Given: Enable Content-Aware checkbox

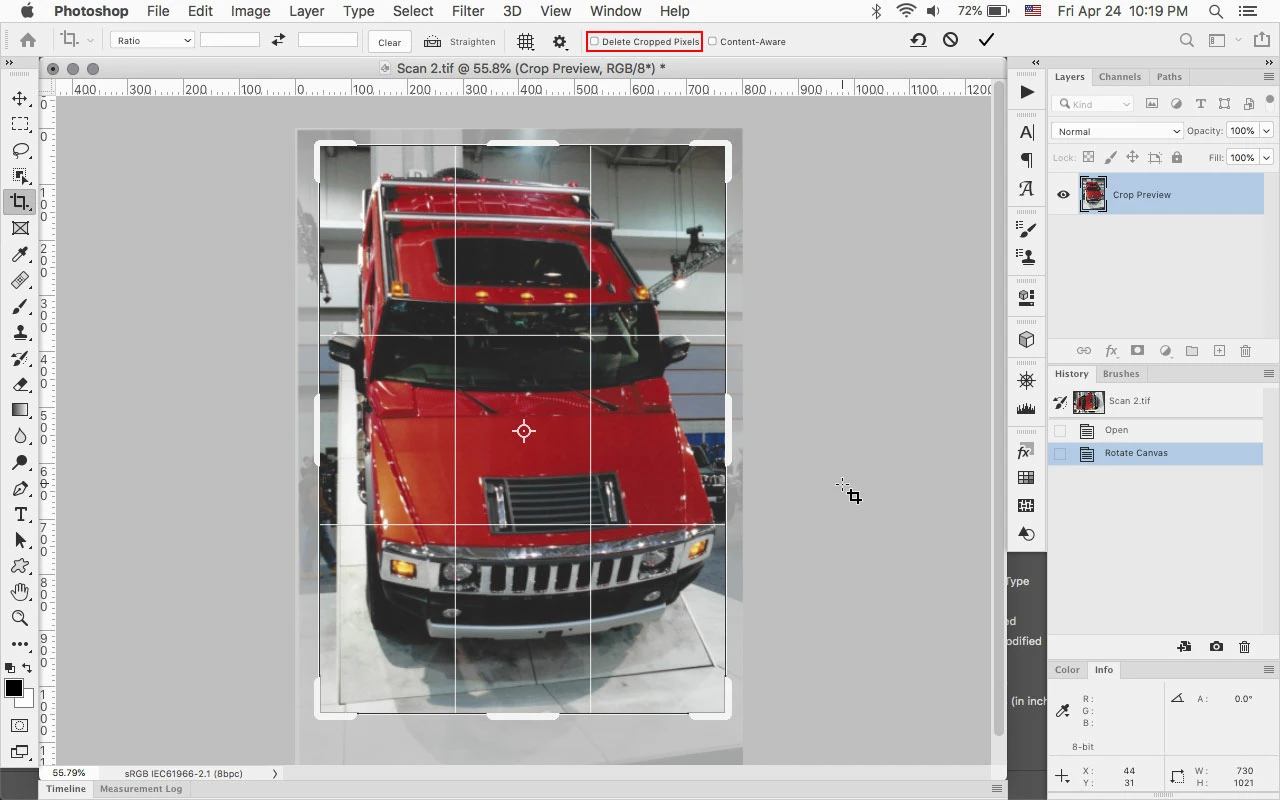Looking at the screenshot, I should (712, 42).
